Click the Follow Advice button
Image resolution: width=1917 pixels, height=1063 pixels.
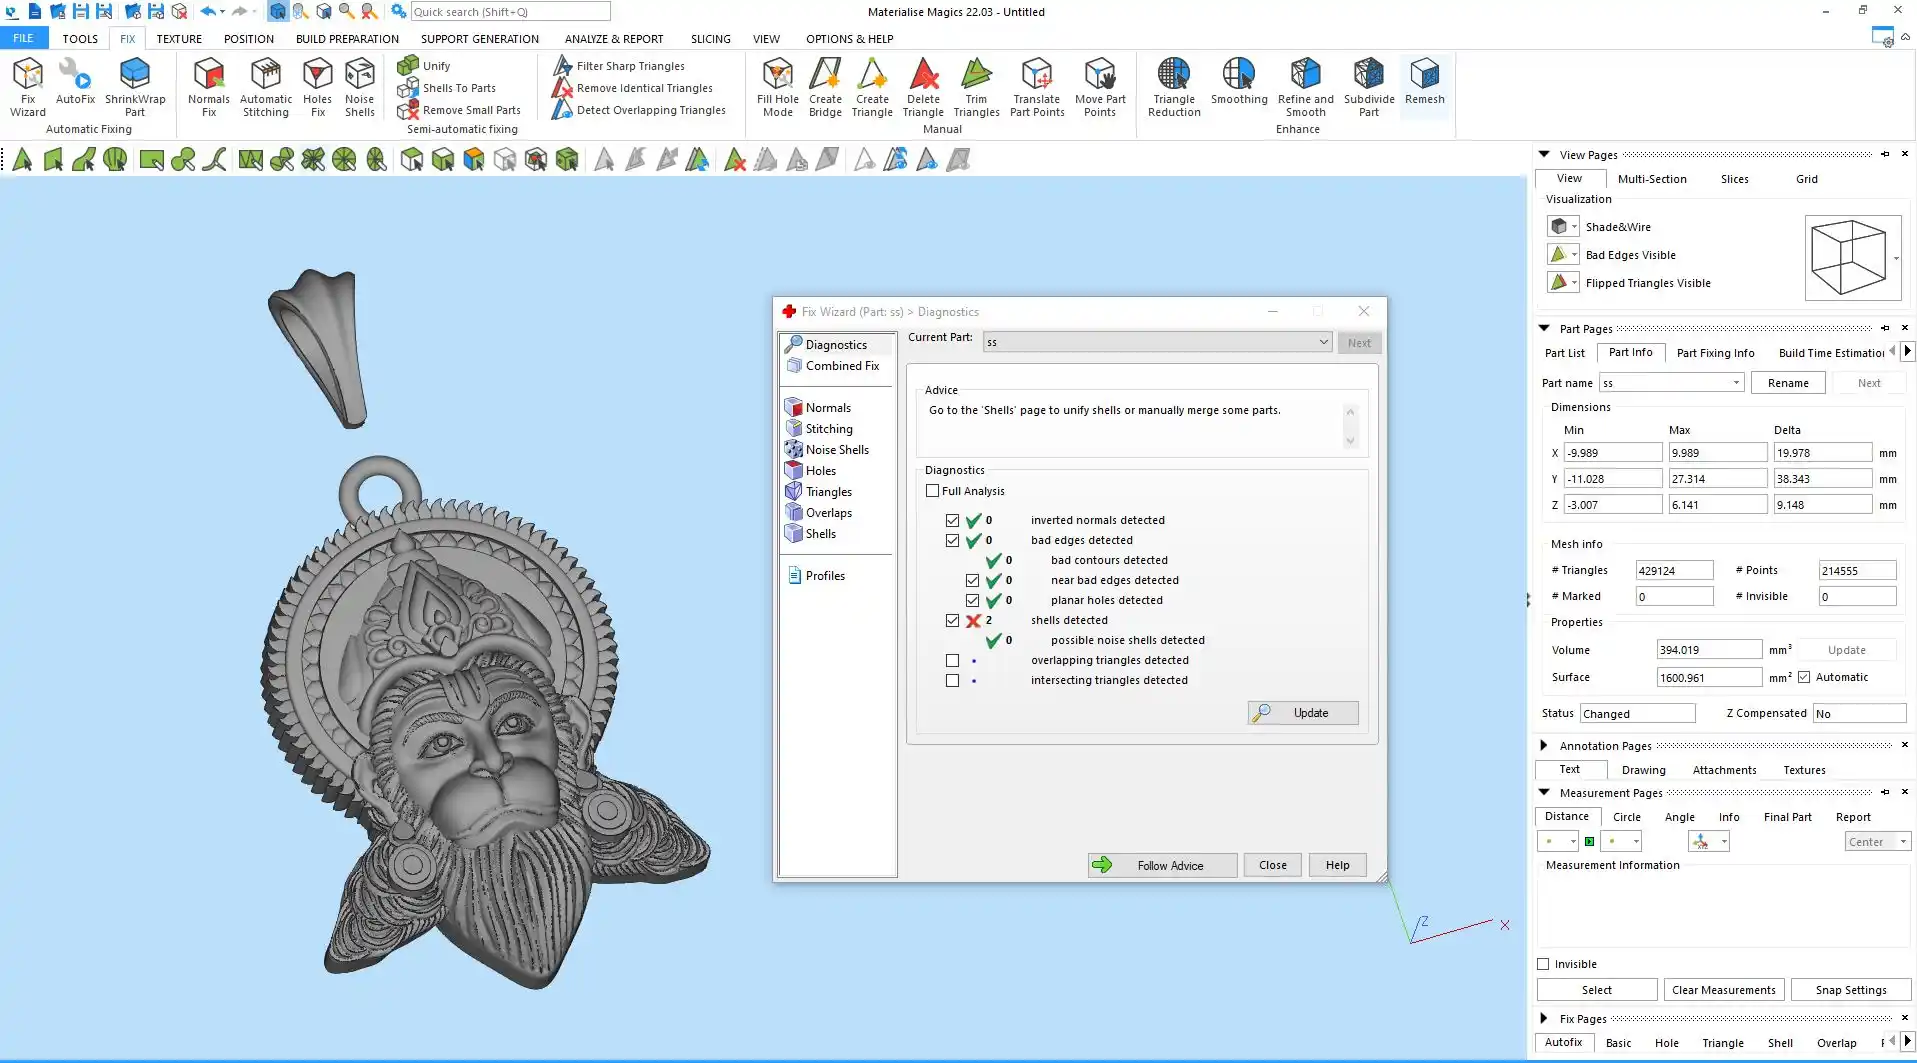pos(1162,866)
